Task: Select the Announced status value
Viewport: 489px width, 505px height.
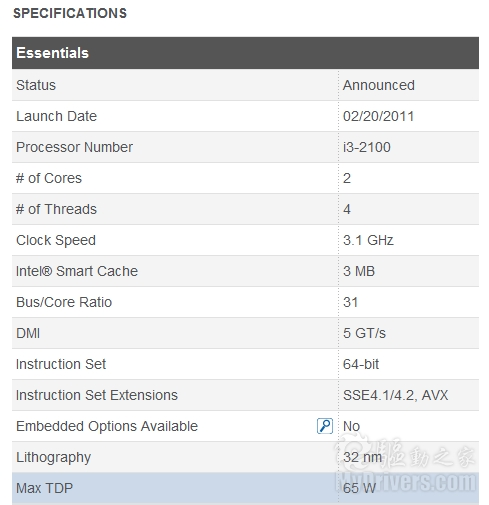Action: coord(379,85)
